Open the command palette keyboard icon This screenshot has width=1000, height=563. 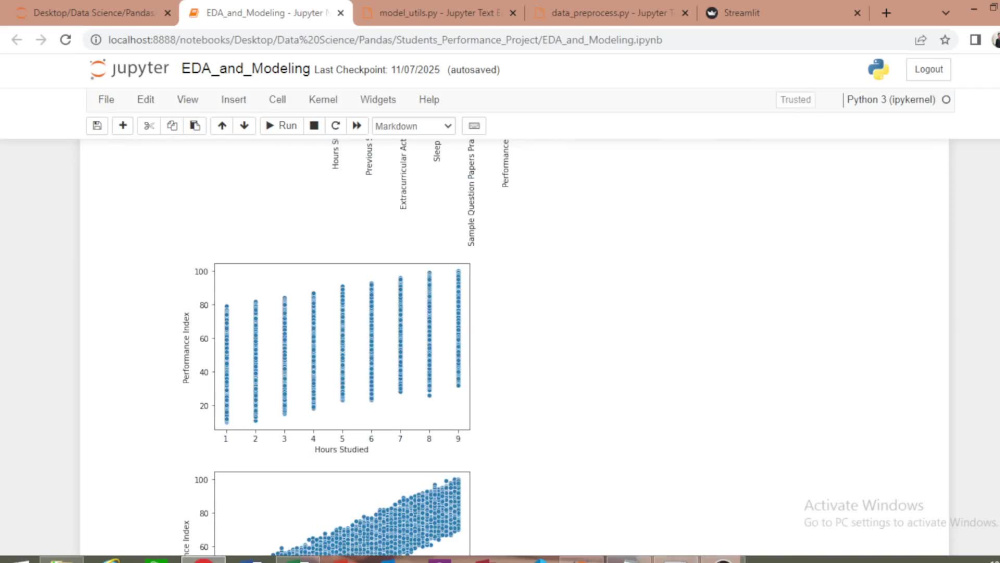[474, 126]
